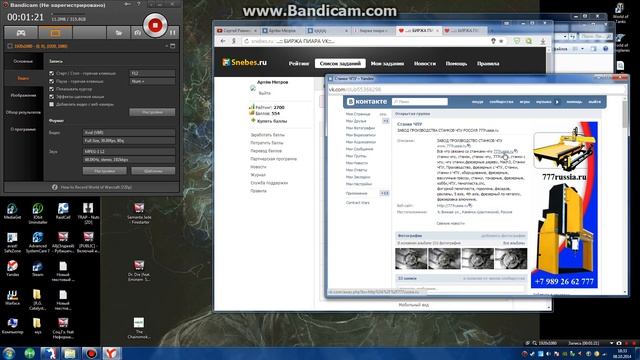Open IObit Uninstaller desktop icon
The width and height of the screenshot is (640, 360).
tap(38, 213)
